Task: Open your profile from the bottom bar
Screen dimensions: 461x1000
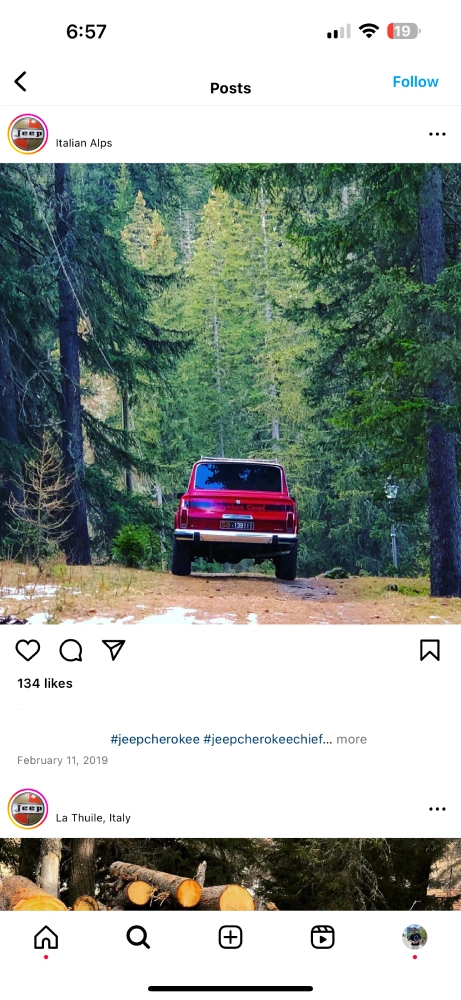Action: 414,938
